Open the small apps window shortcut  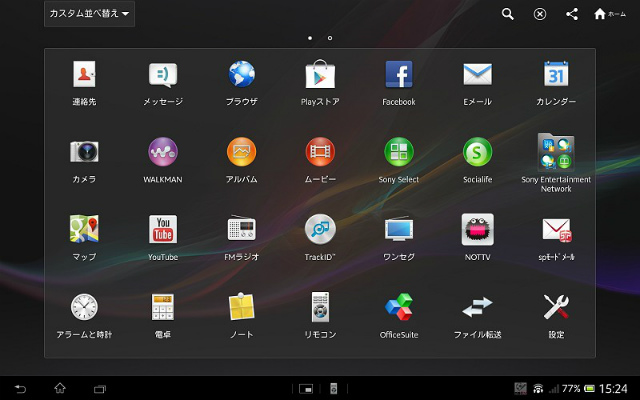click(306, 389)
